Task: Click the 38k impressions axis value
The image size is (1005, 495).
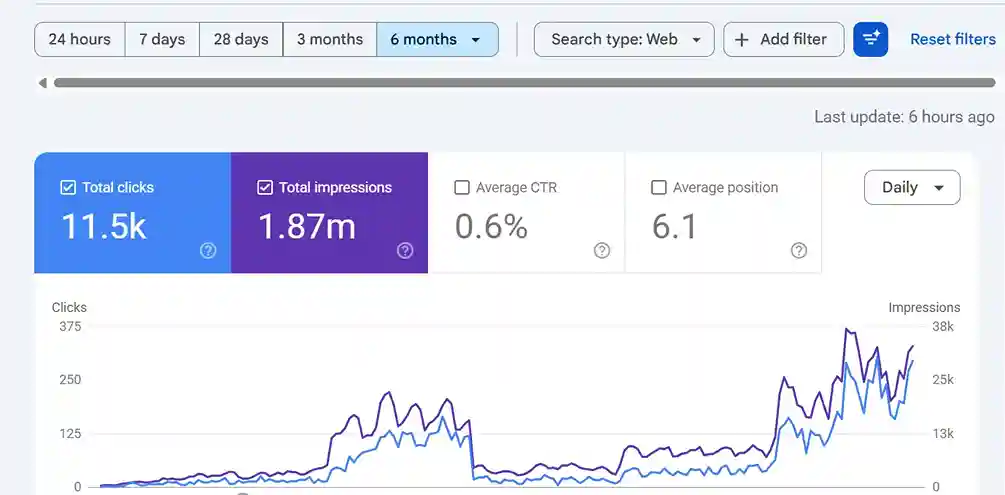Action: (942, 326)
